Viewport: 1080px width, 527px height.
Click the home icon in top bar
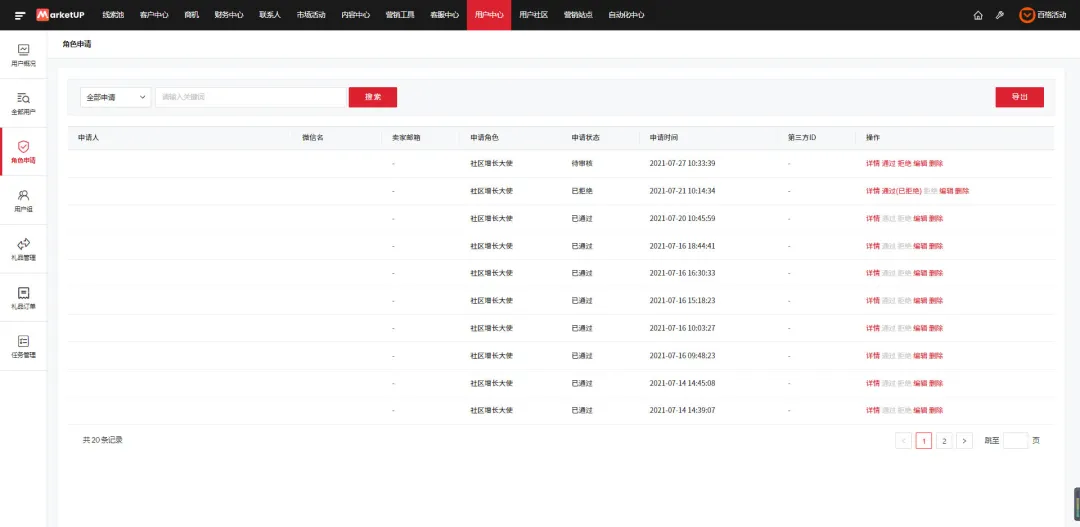click(978, 15)
